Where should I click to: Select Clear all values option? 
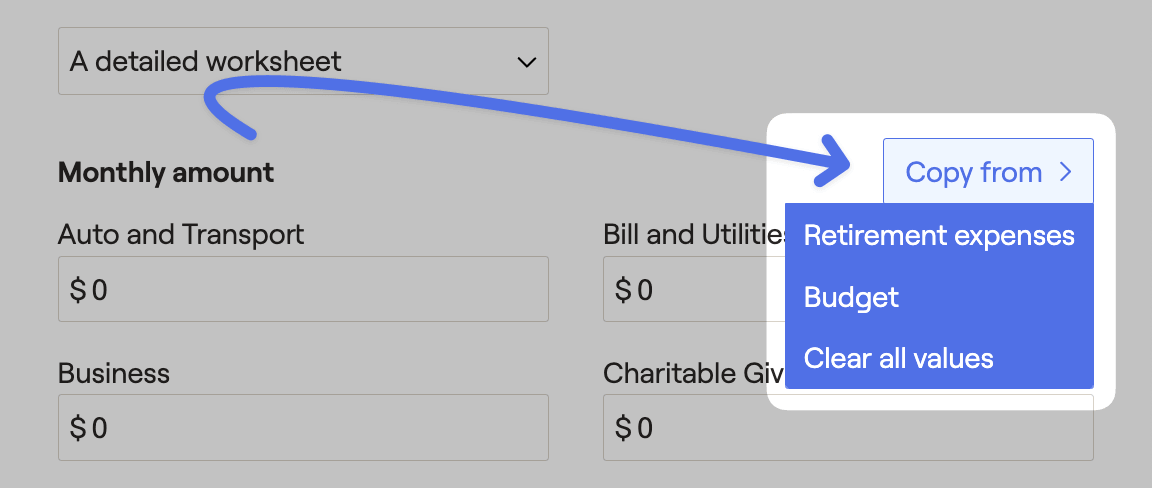pos(939,359)
